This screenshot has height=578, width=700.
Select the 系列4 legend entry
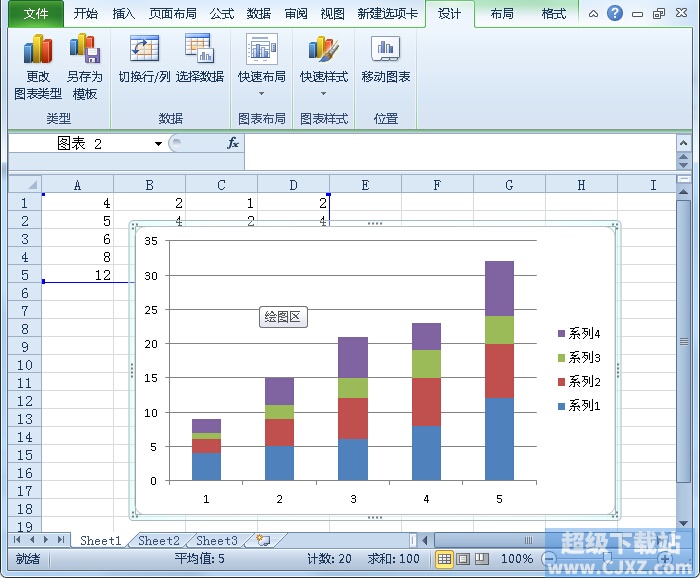click(579, 333)
